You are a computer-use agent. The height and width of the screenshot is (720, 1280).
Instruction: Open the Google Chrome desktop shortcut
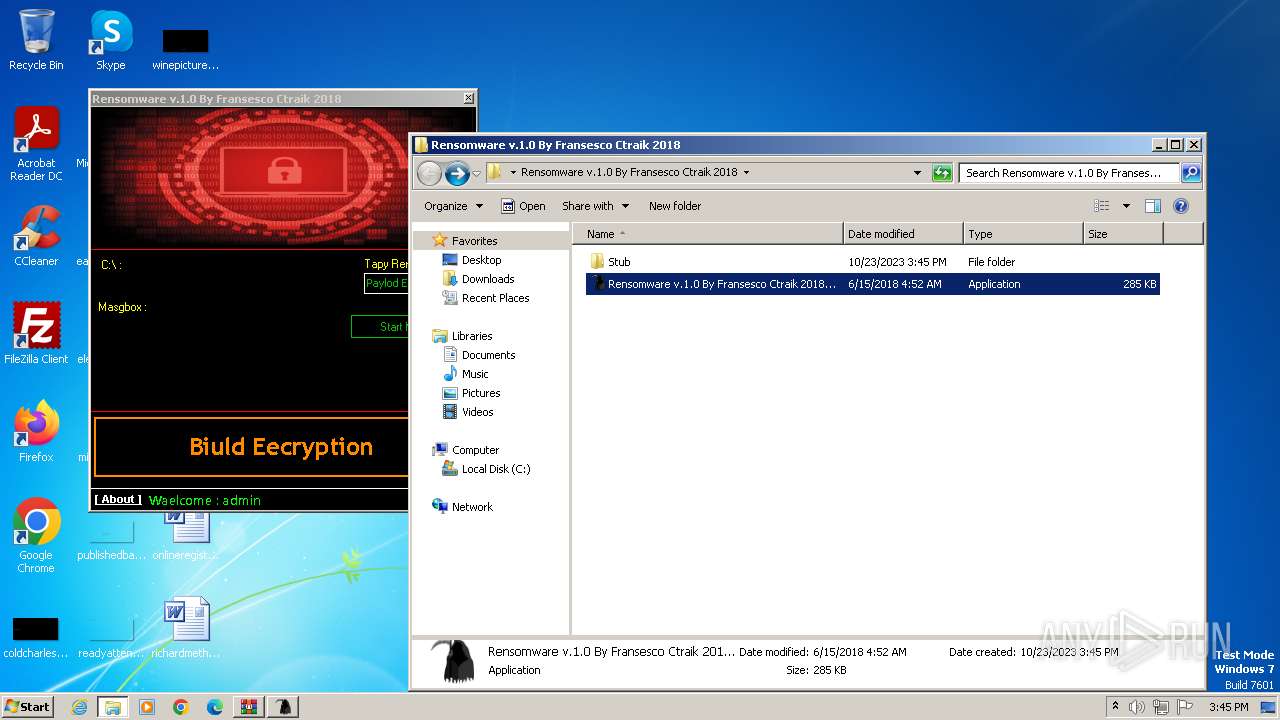[x=36, y=535]
